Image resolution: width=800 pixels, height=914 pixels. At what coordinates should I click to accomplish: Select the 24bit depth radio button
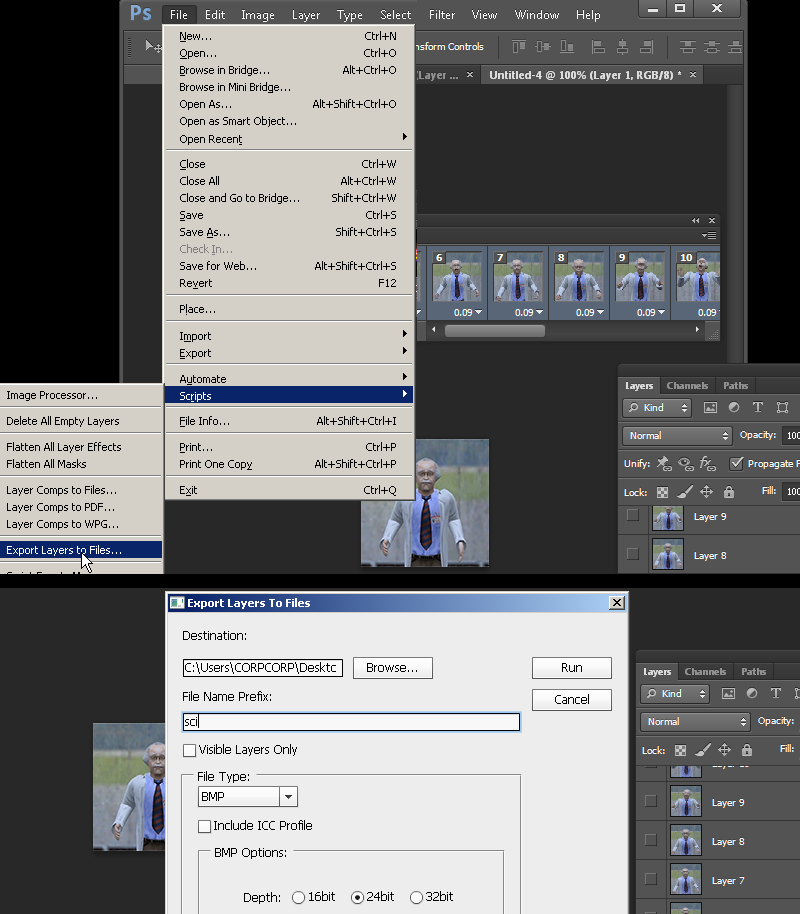pos(357,898)
